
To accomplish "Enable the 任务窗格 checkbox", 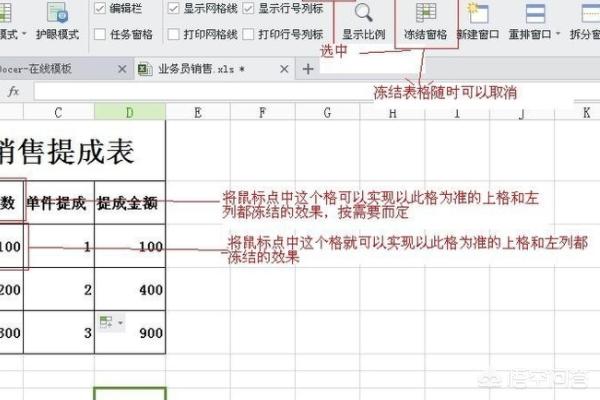I will coord(99,34).
